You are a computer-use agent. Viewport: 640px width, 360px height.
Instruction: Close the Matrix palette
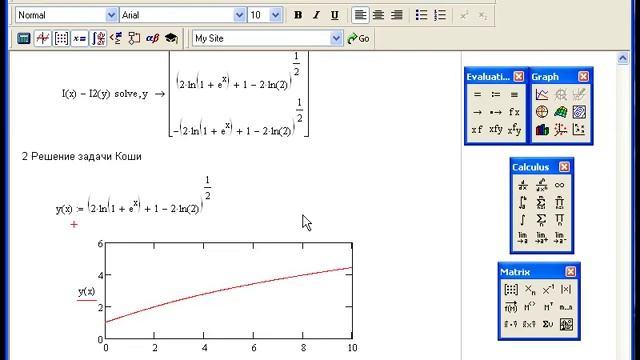[x=571, y=272]
